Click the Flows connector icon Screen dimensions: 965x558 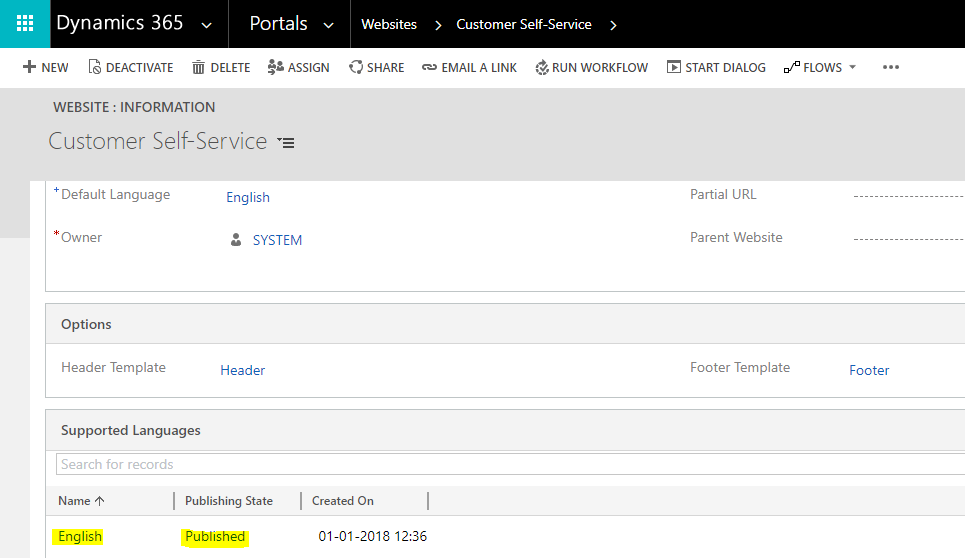791,67
